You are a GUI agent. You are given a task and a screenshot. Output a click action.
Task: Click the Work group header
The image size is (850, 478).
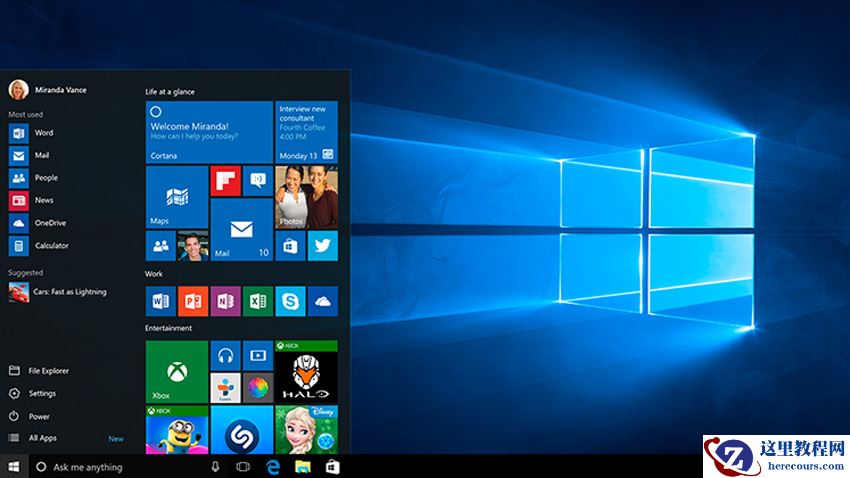coord(153,274)
